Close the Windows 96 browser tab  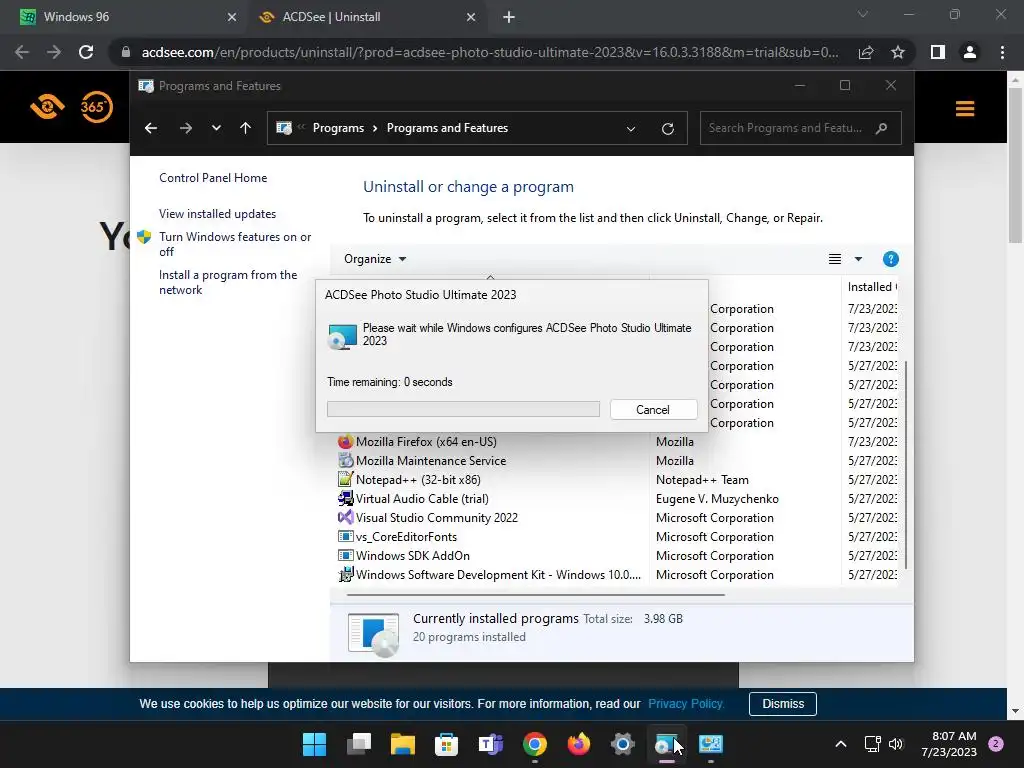[x=232, y=18]
